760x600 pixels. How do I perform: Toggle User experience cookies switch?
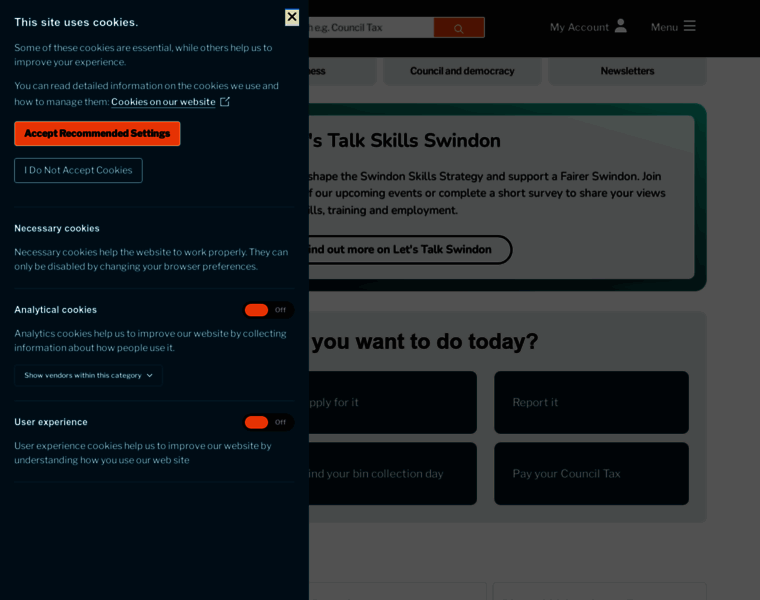268,422
